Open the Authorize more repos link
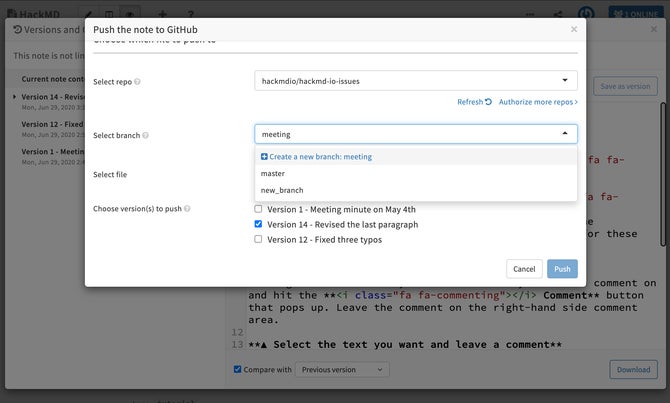 538,102
